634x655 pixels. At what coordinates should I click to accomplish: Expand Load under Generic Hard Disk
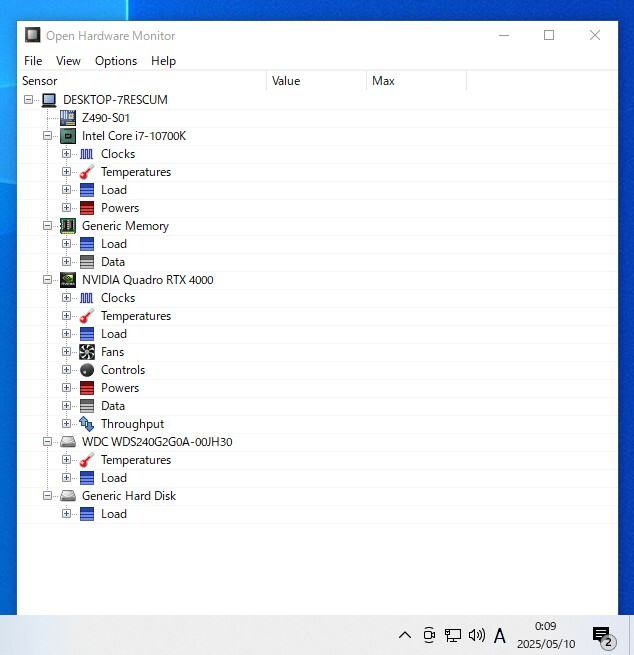click(66, 513)
